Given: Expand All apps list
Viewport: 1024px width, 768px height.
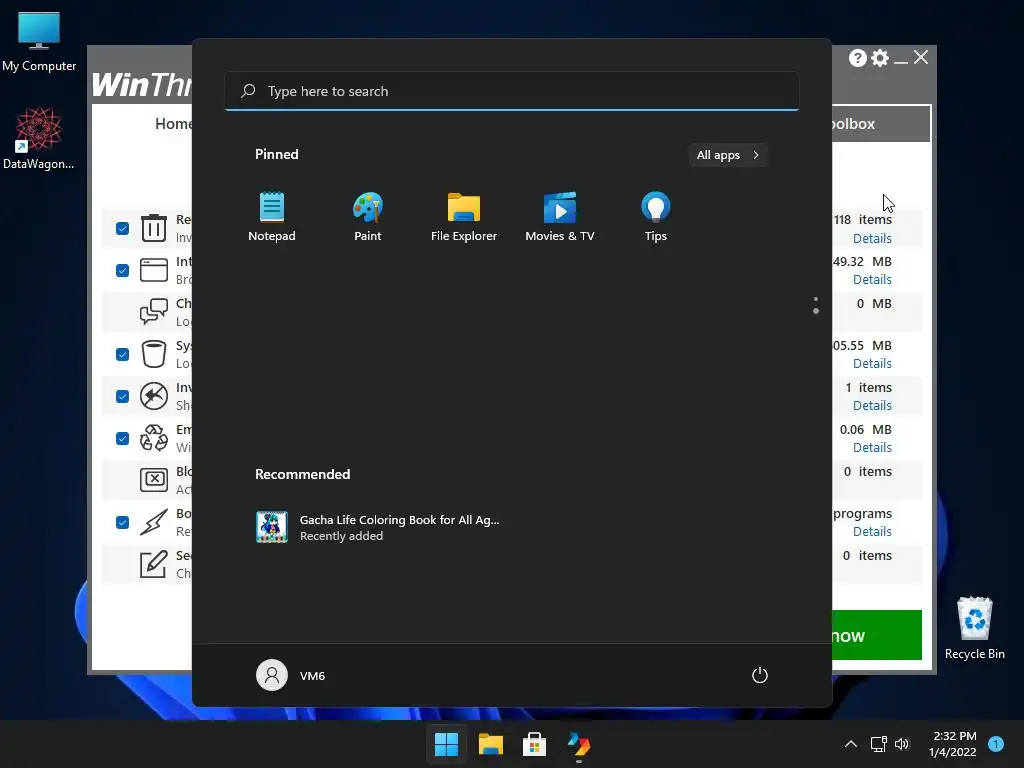Looking at the screenshot, I should [728, 155].
